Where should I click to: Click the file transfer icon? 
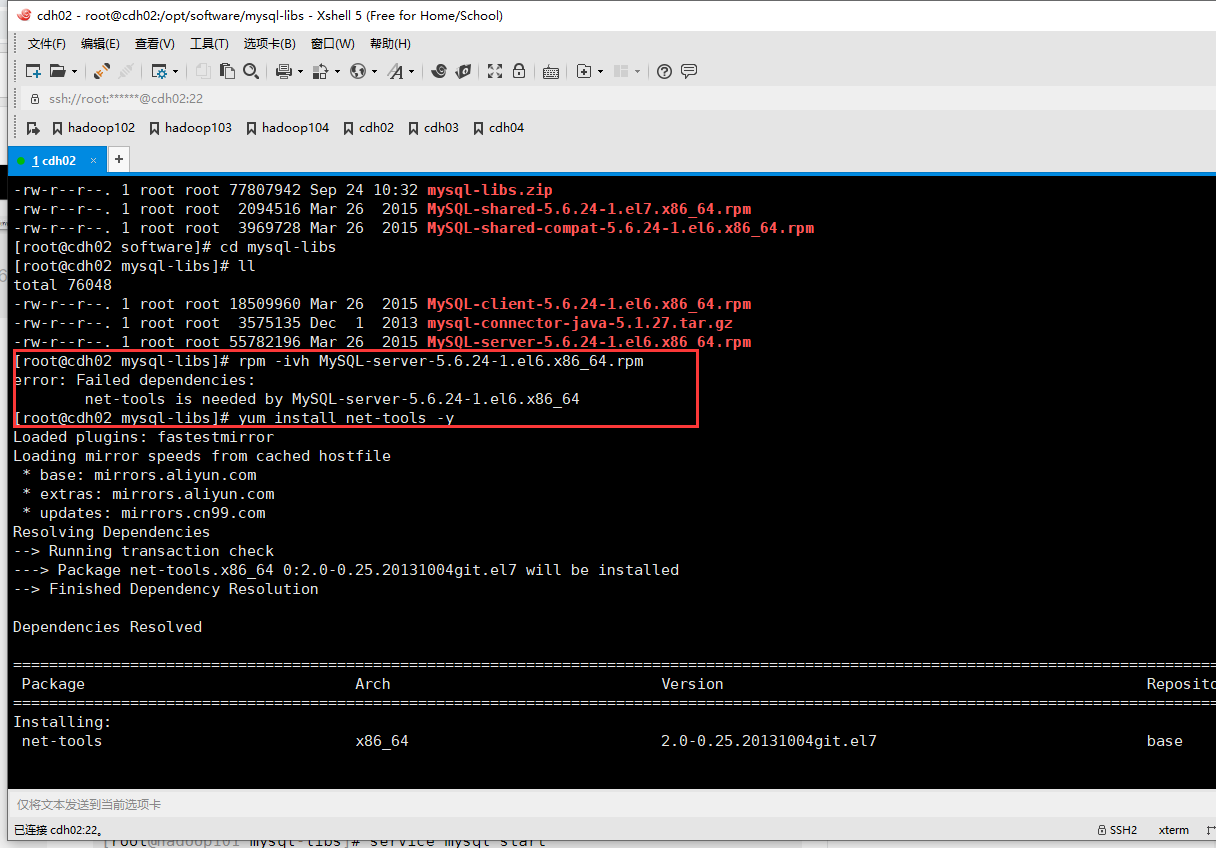point(321,71)
